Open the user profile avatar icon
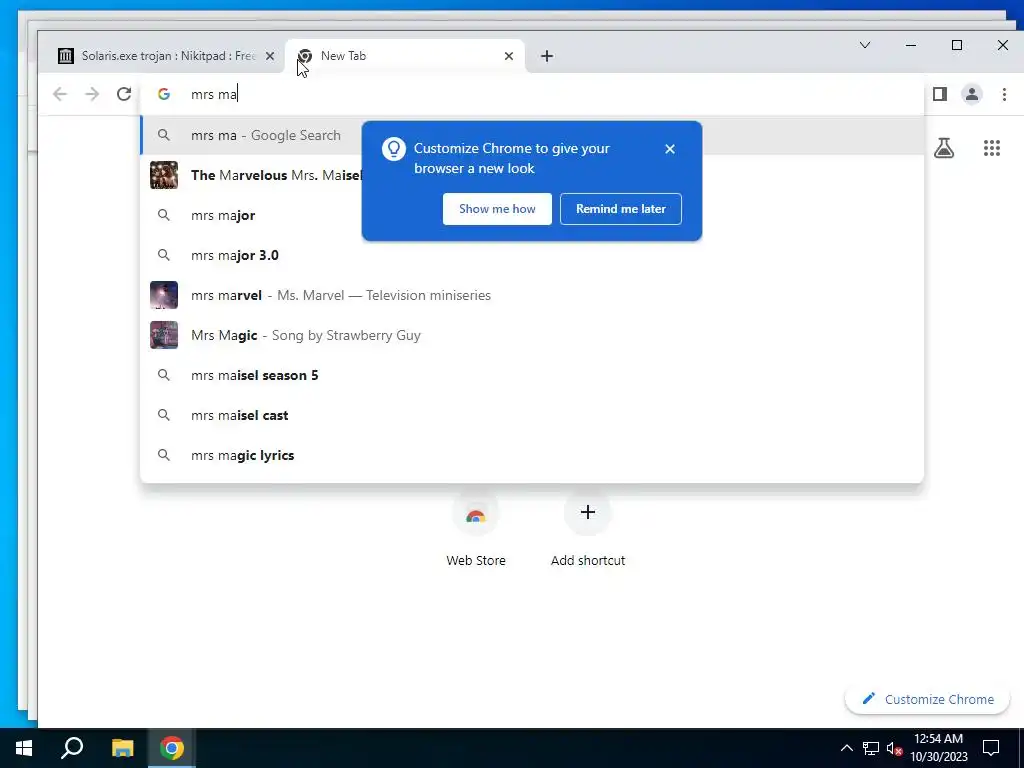Screen dimensions: 1024x768 (x=972, y=94)
